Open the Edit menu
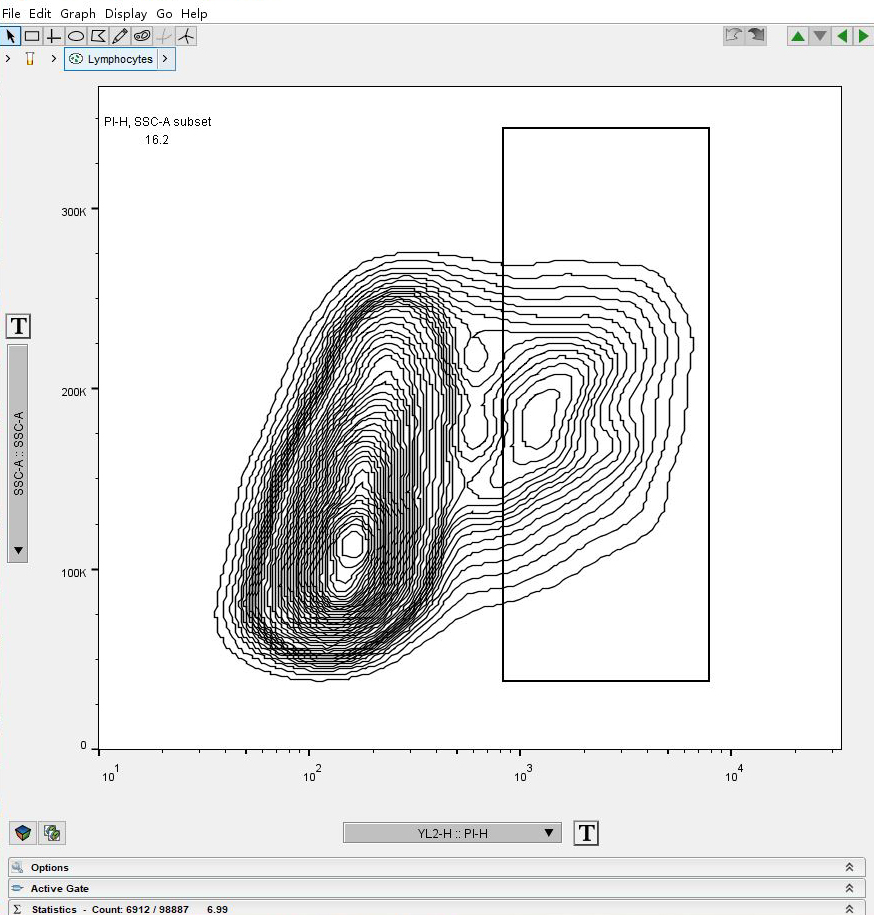This screenshot has width=874, height=915. click(40, 13)
